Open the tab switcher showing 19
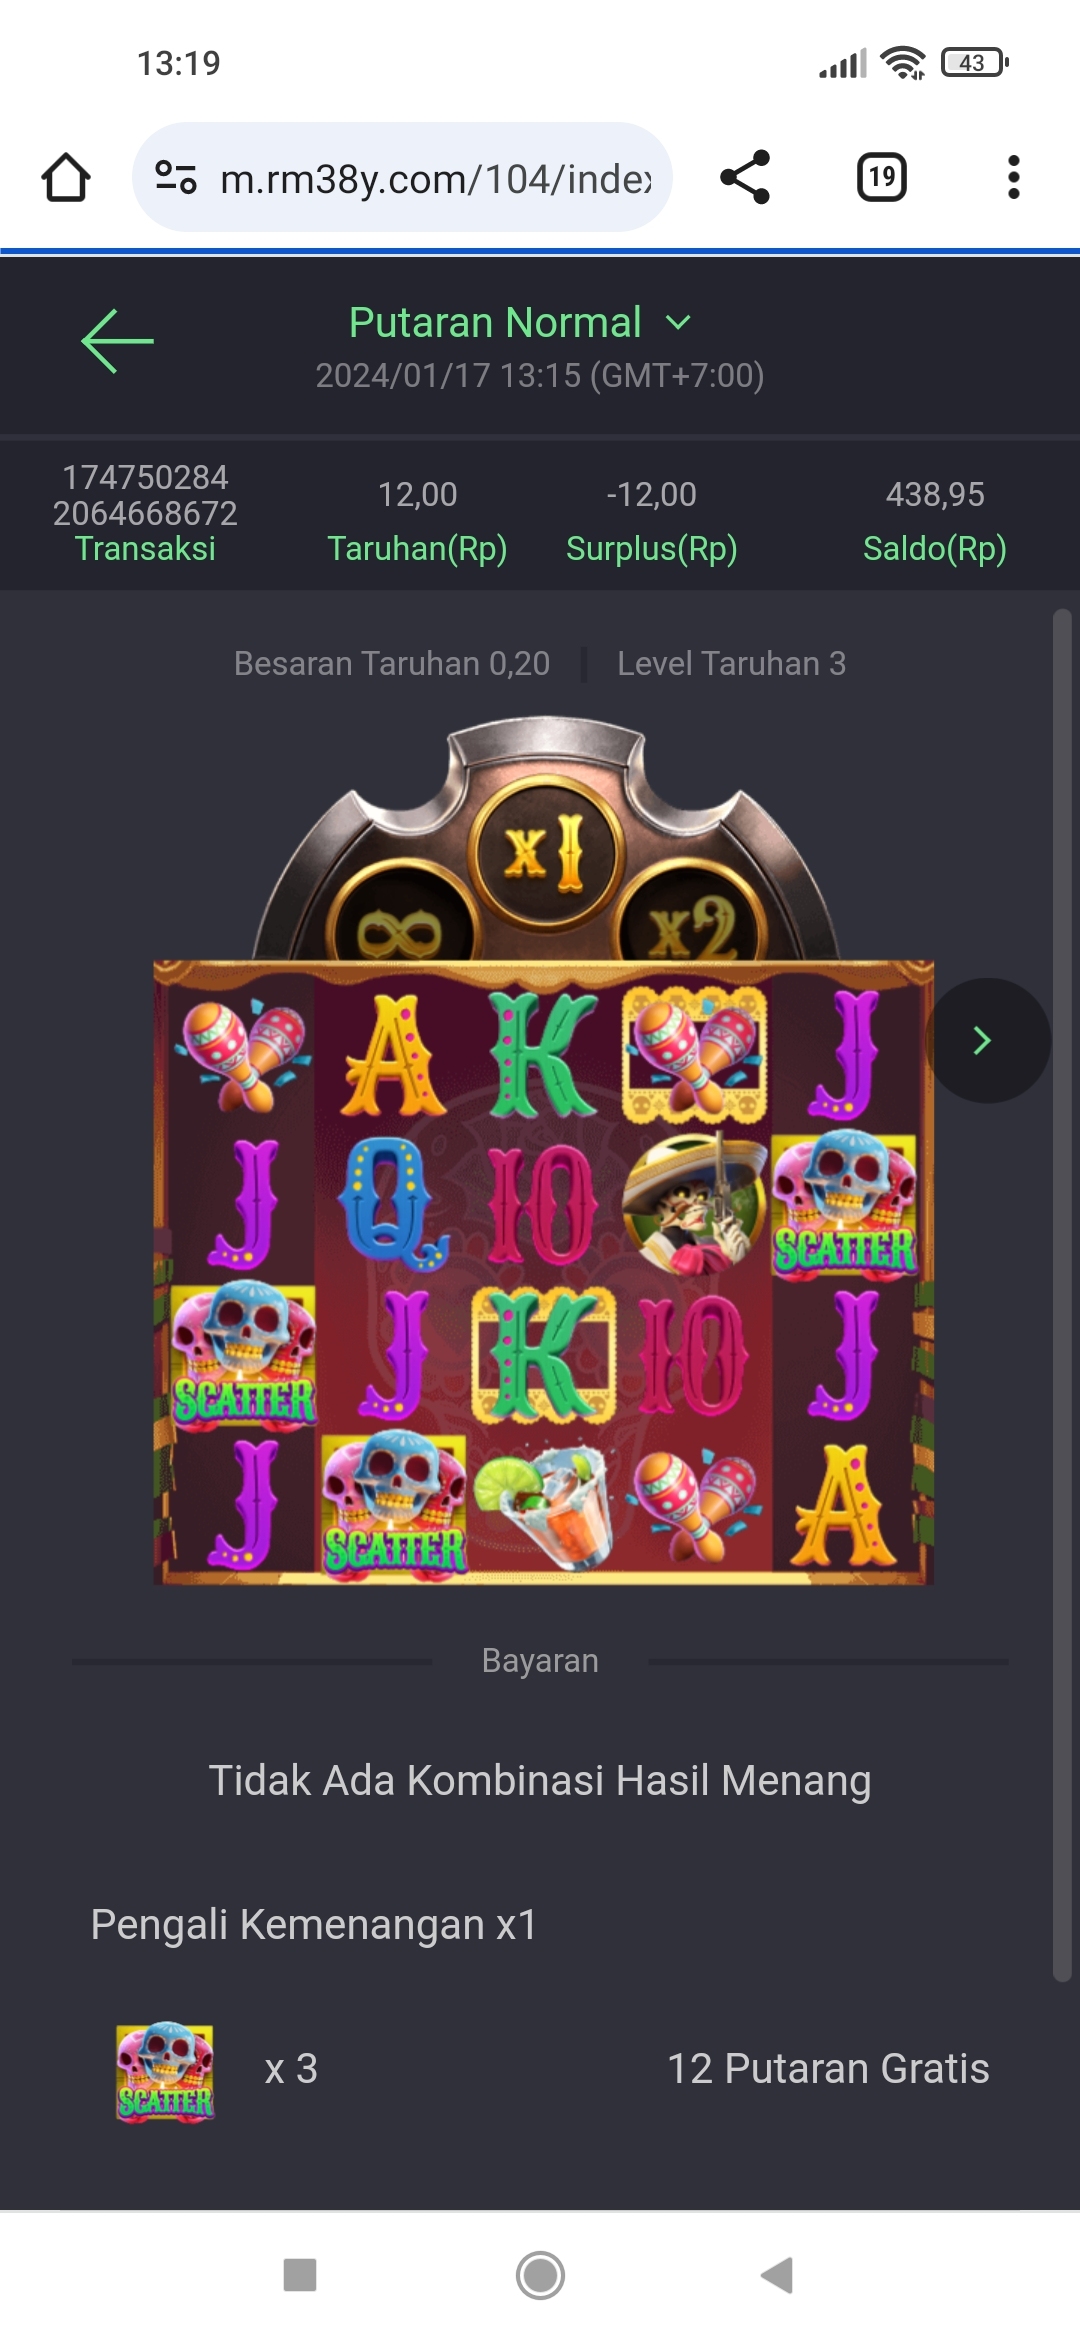Viewport: 1080px width, 2340px height. coord(881,178)
